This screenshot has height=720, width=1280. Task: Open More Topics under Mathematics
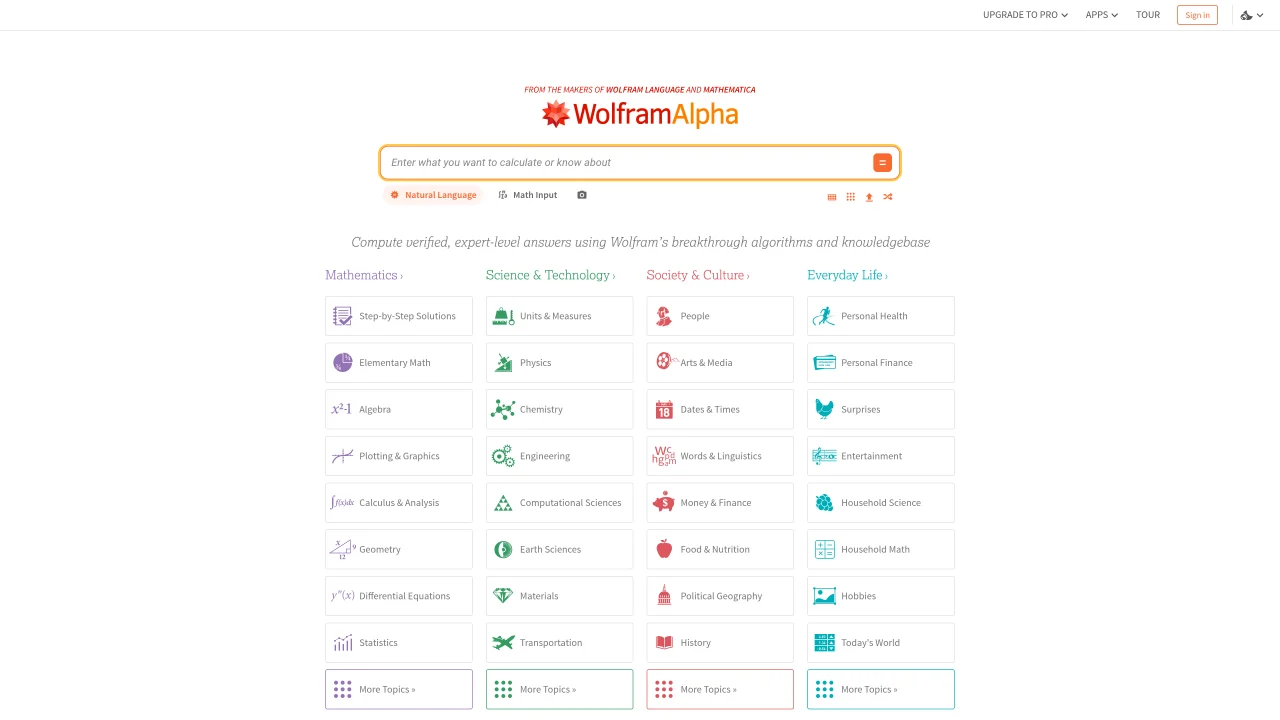coord(399,689)
